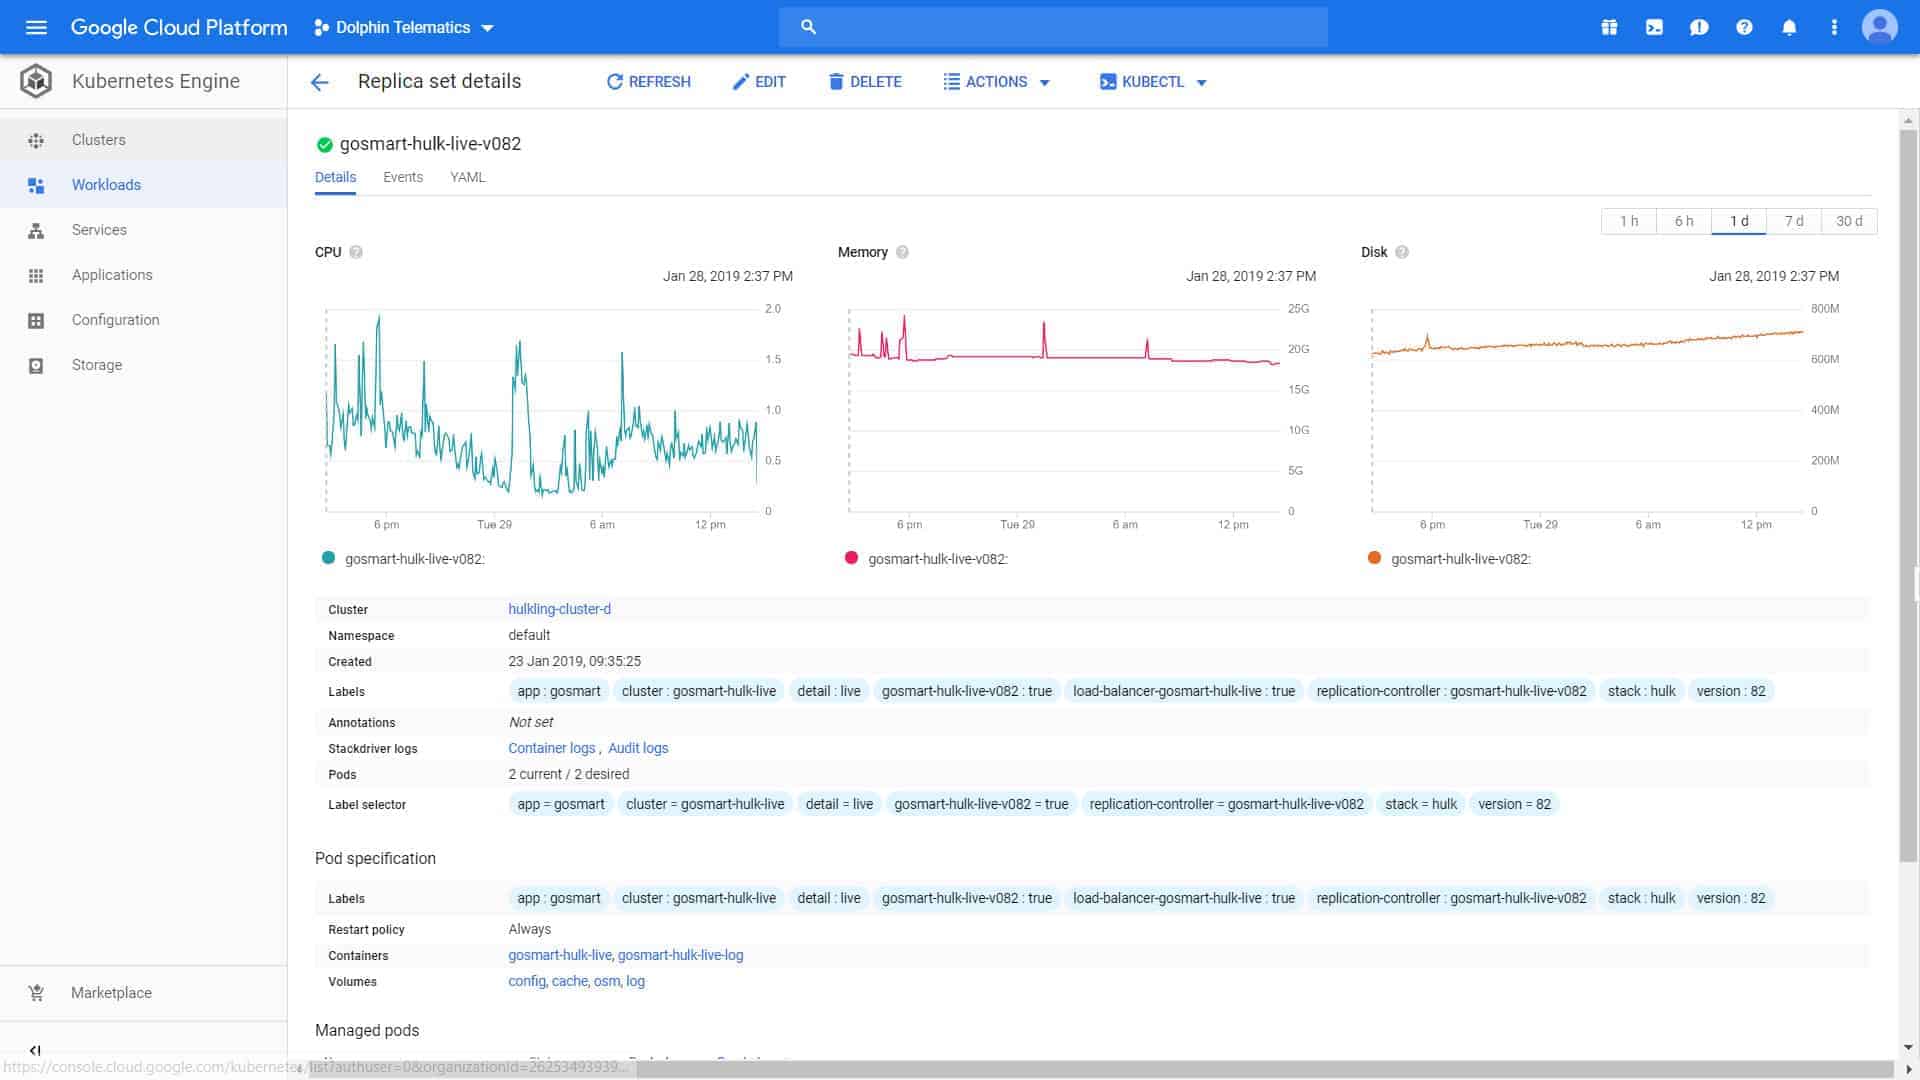The width and height of the screenshot is (1920, 1080).
Task: Click the Configuration sidebar icon
Action: 36,320
